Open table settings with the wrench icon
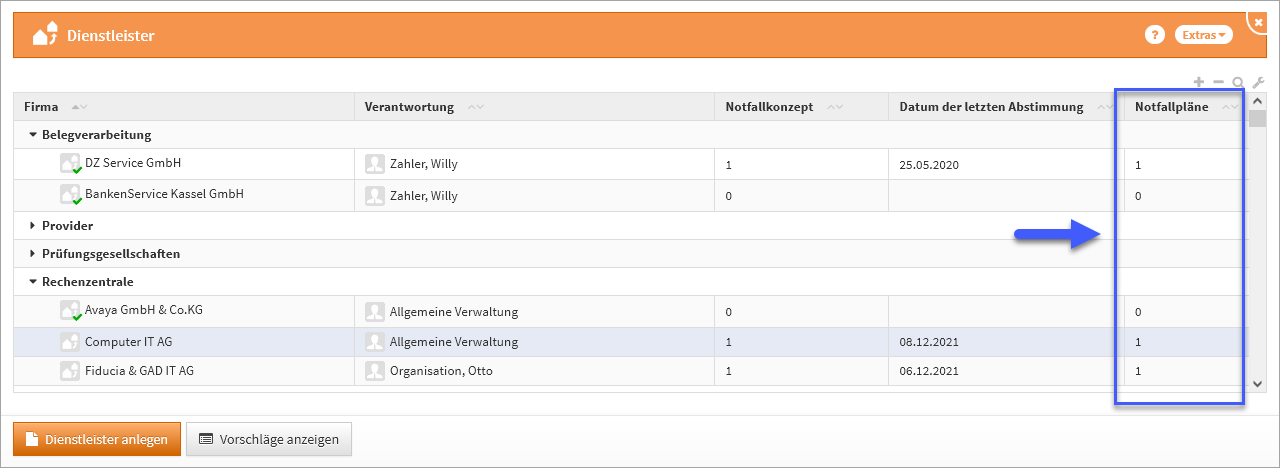Viewport: 1280px width, 468px height. [1258, 83]
